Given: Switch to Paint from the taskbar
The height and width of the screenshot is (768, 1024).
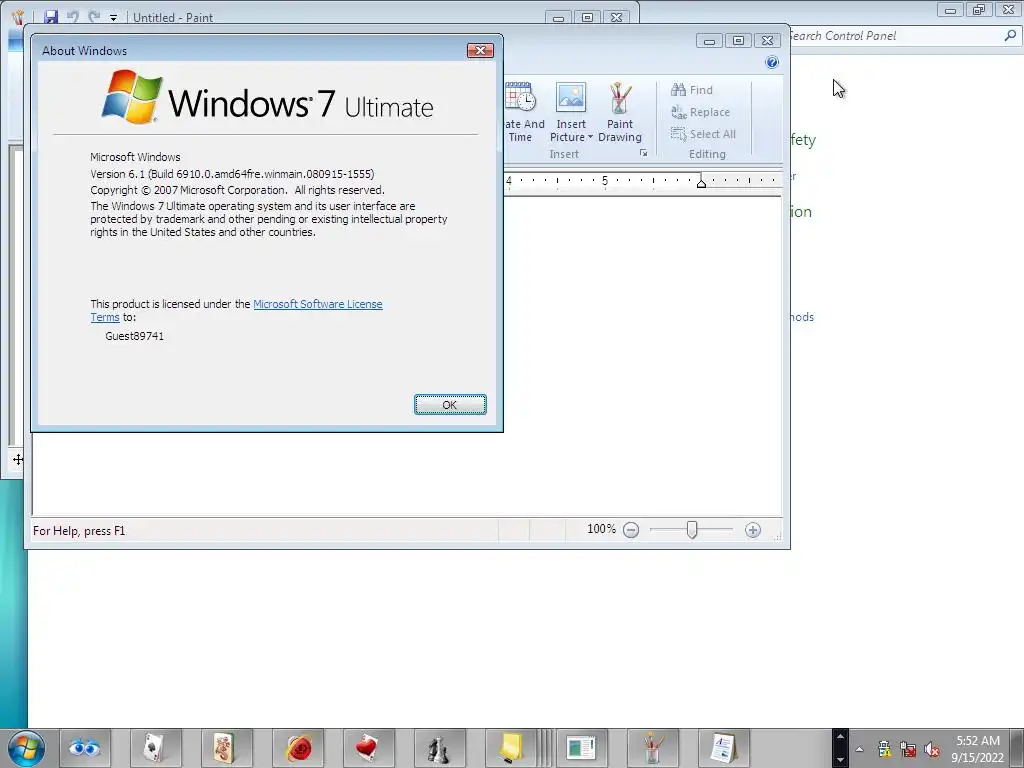Looking at the screenshot, I should click(652, 748).
